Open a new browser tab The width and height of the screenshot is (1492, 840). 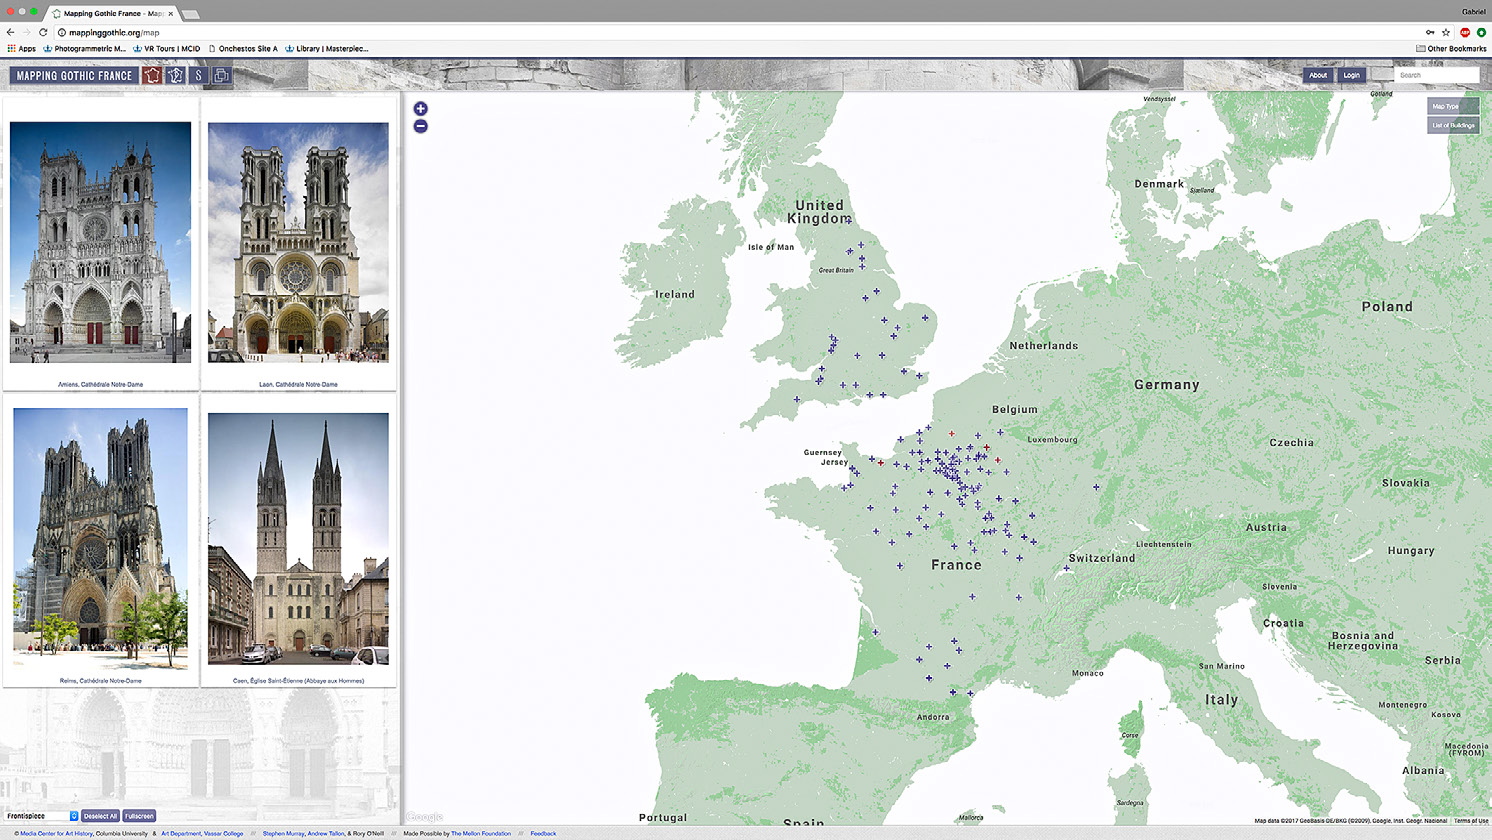pyautogui.click(x=190, y=14)
